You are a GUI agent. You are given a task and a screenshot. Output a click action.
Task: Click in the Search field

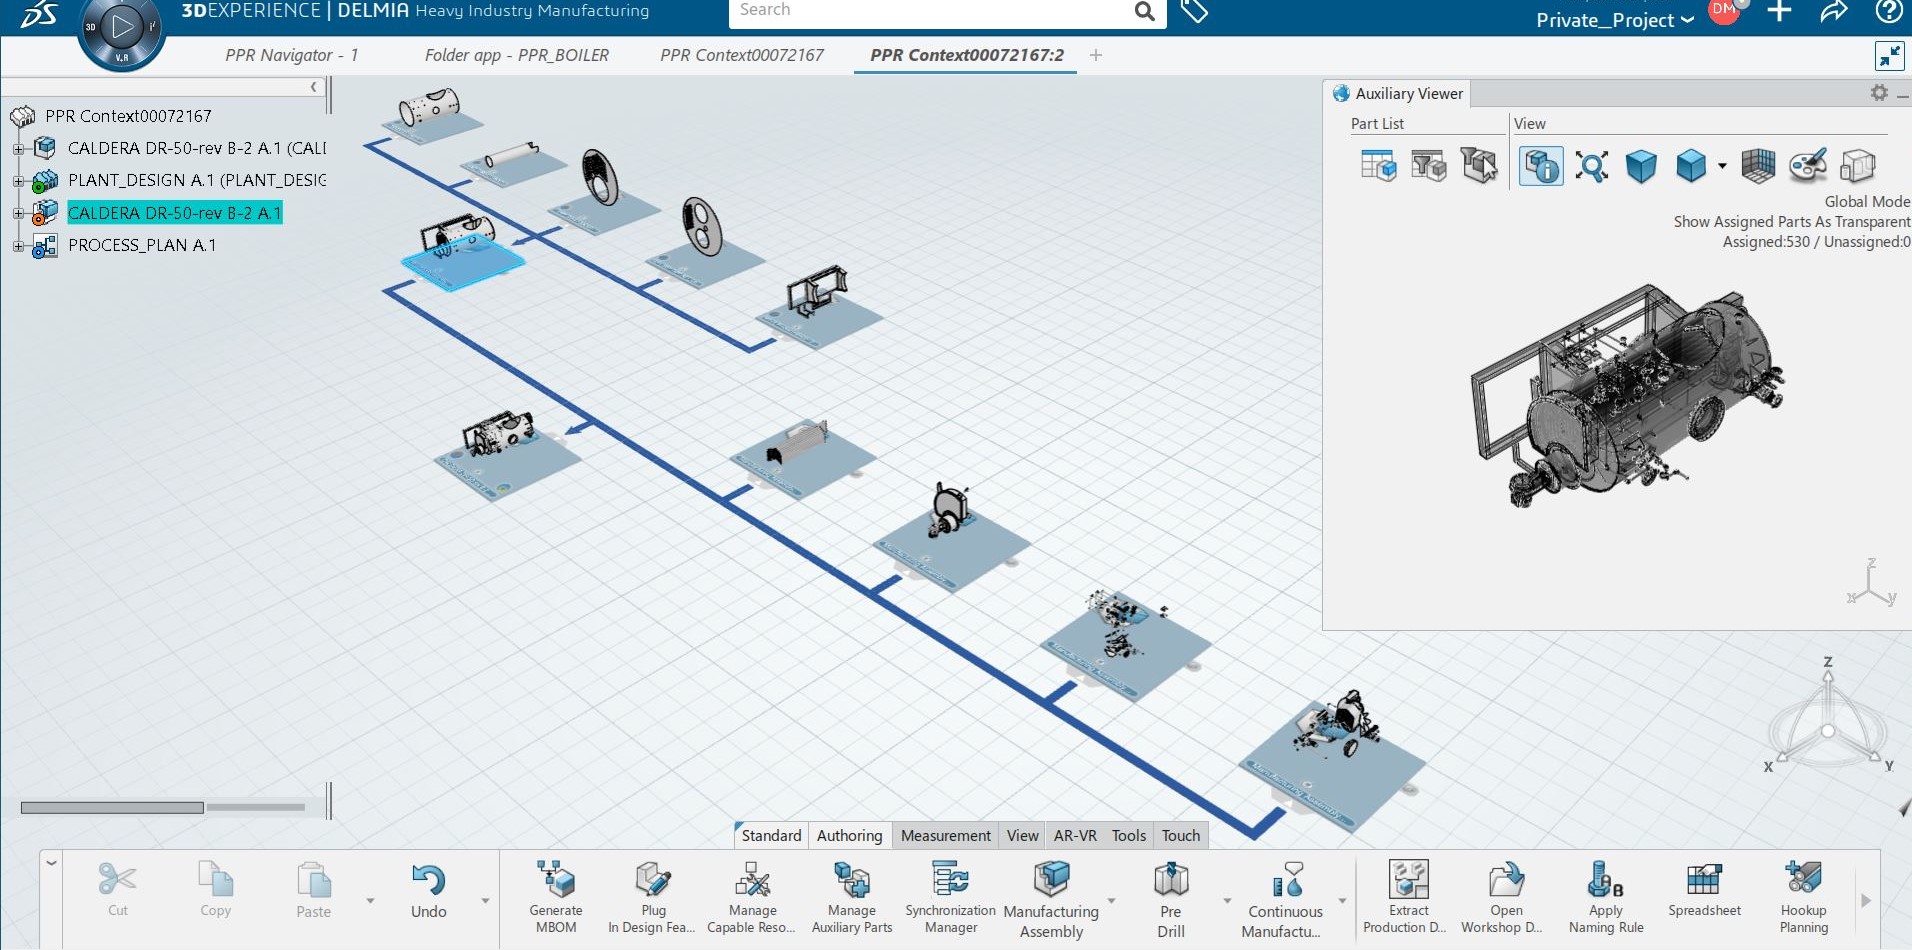pyautogui.click(x=931, y=11)
